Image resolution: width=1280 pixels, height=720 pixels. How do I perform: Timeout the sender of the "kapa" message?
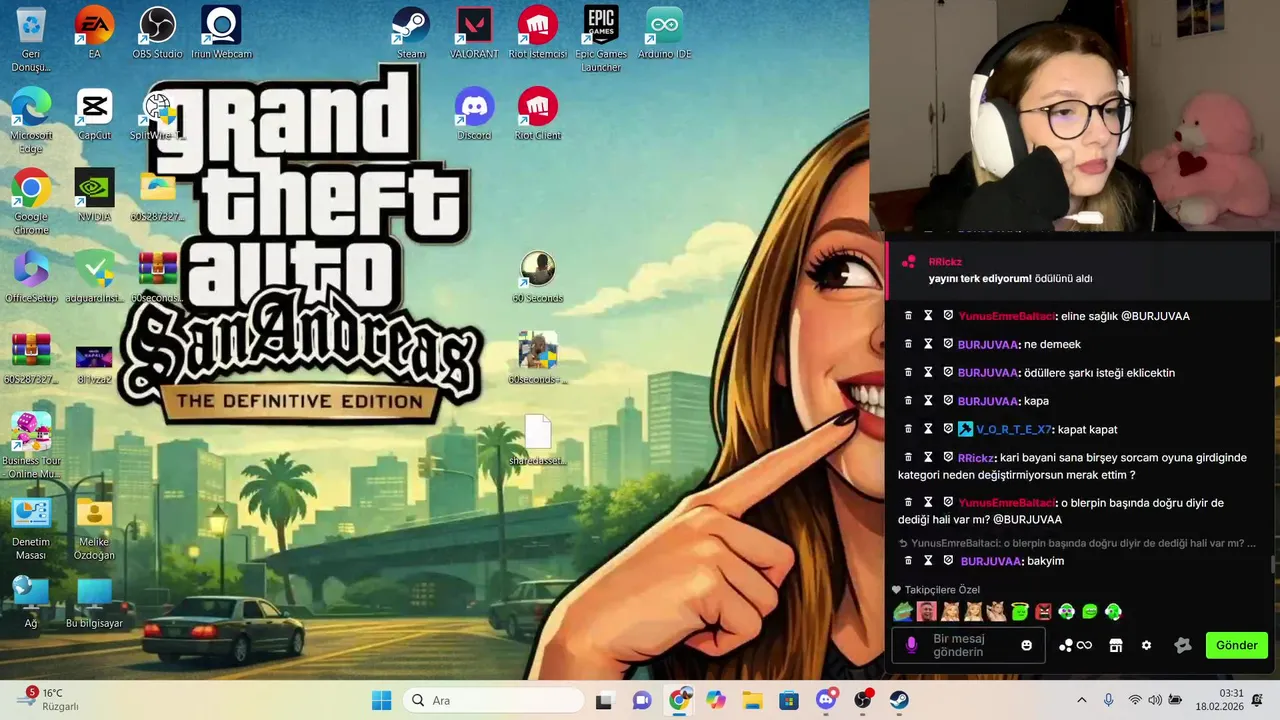point(928,401)
